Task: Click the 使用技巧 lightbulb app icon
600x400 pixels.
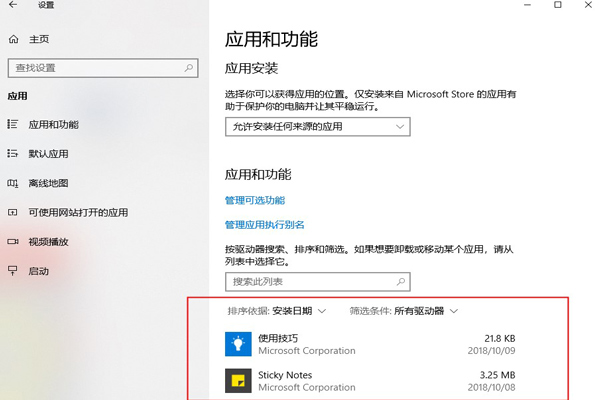Action: tap(238, 344)
